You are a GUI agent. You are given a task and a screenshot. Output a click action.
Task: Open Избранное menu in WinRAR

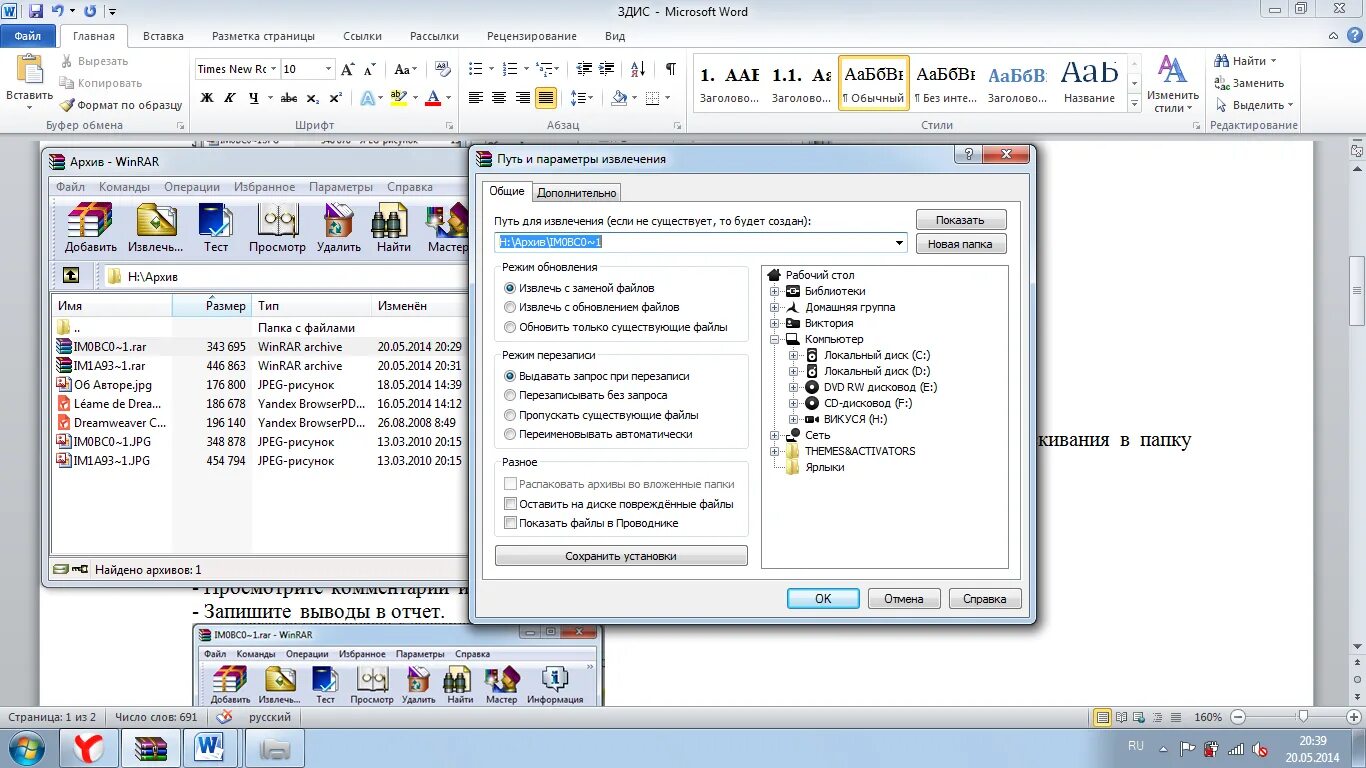[265, 187]
